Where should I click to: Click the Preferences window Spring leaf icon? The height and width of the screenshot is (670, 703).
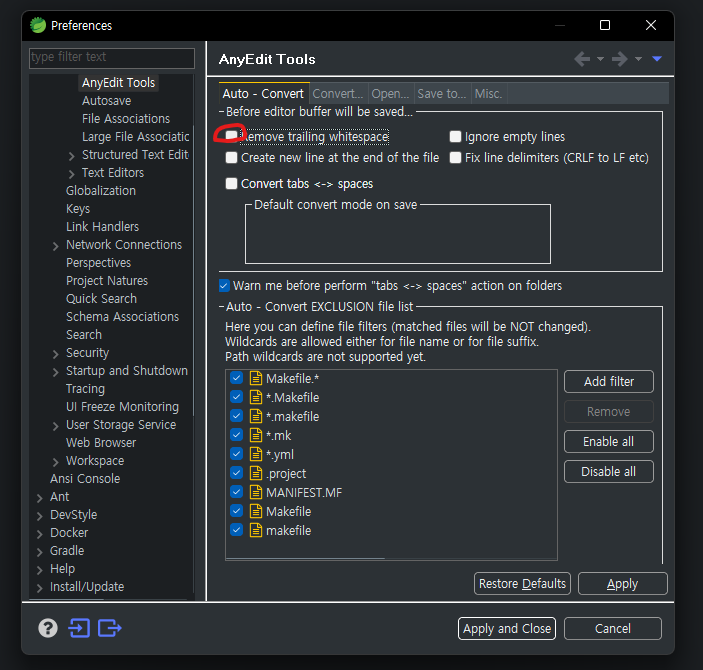click(x=38, y=25)
